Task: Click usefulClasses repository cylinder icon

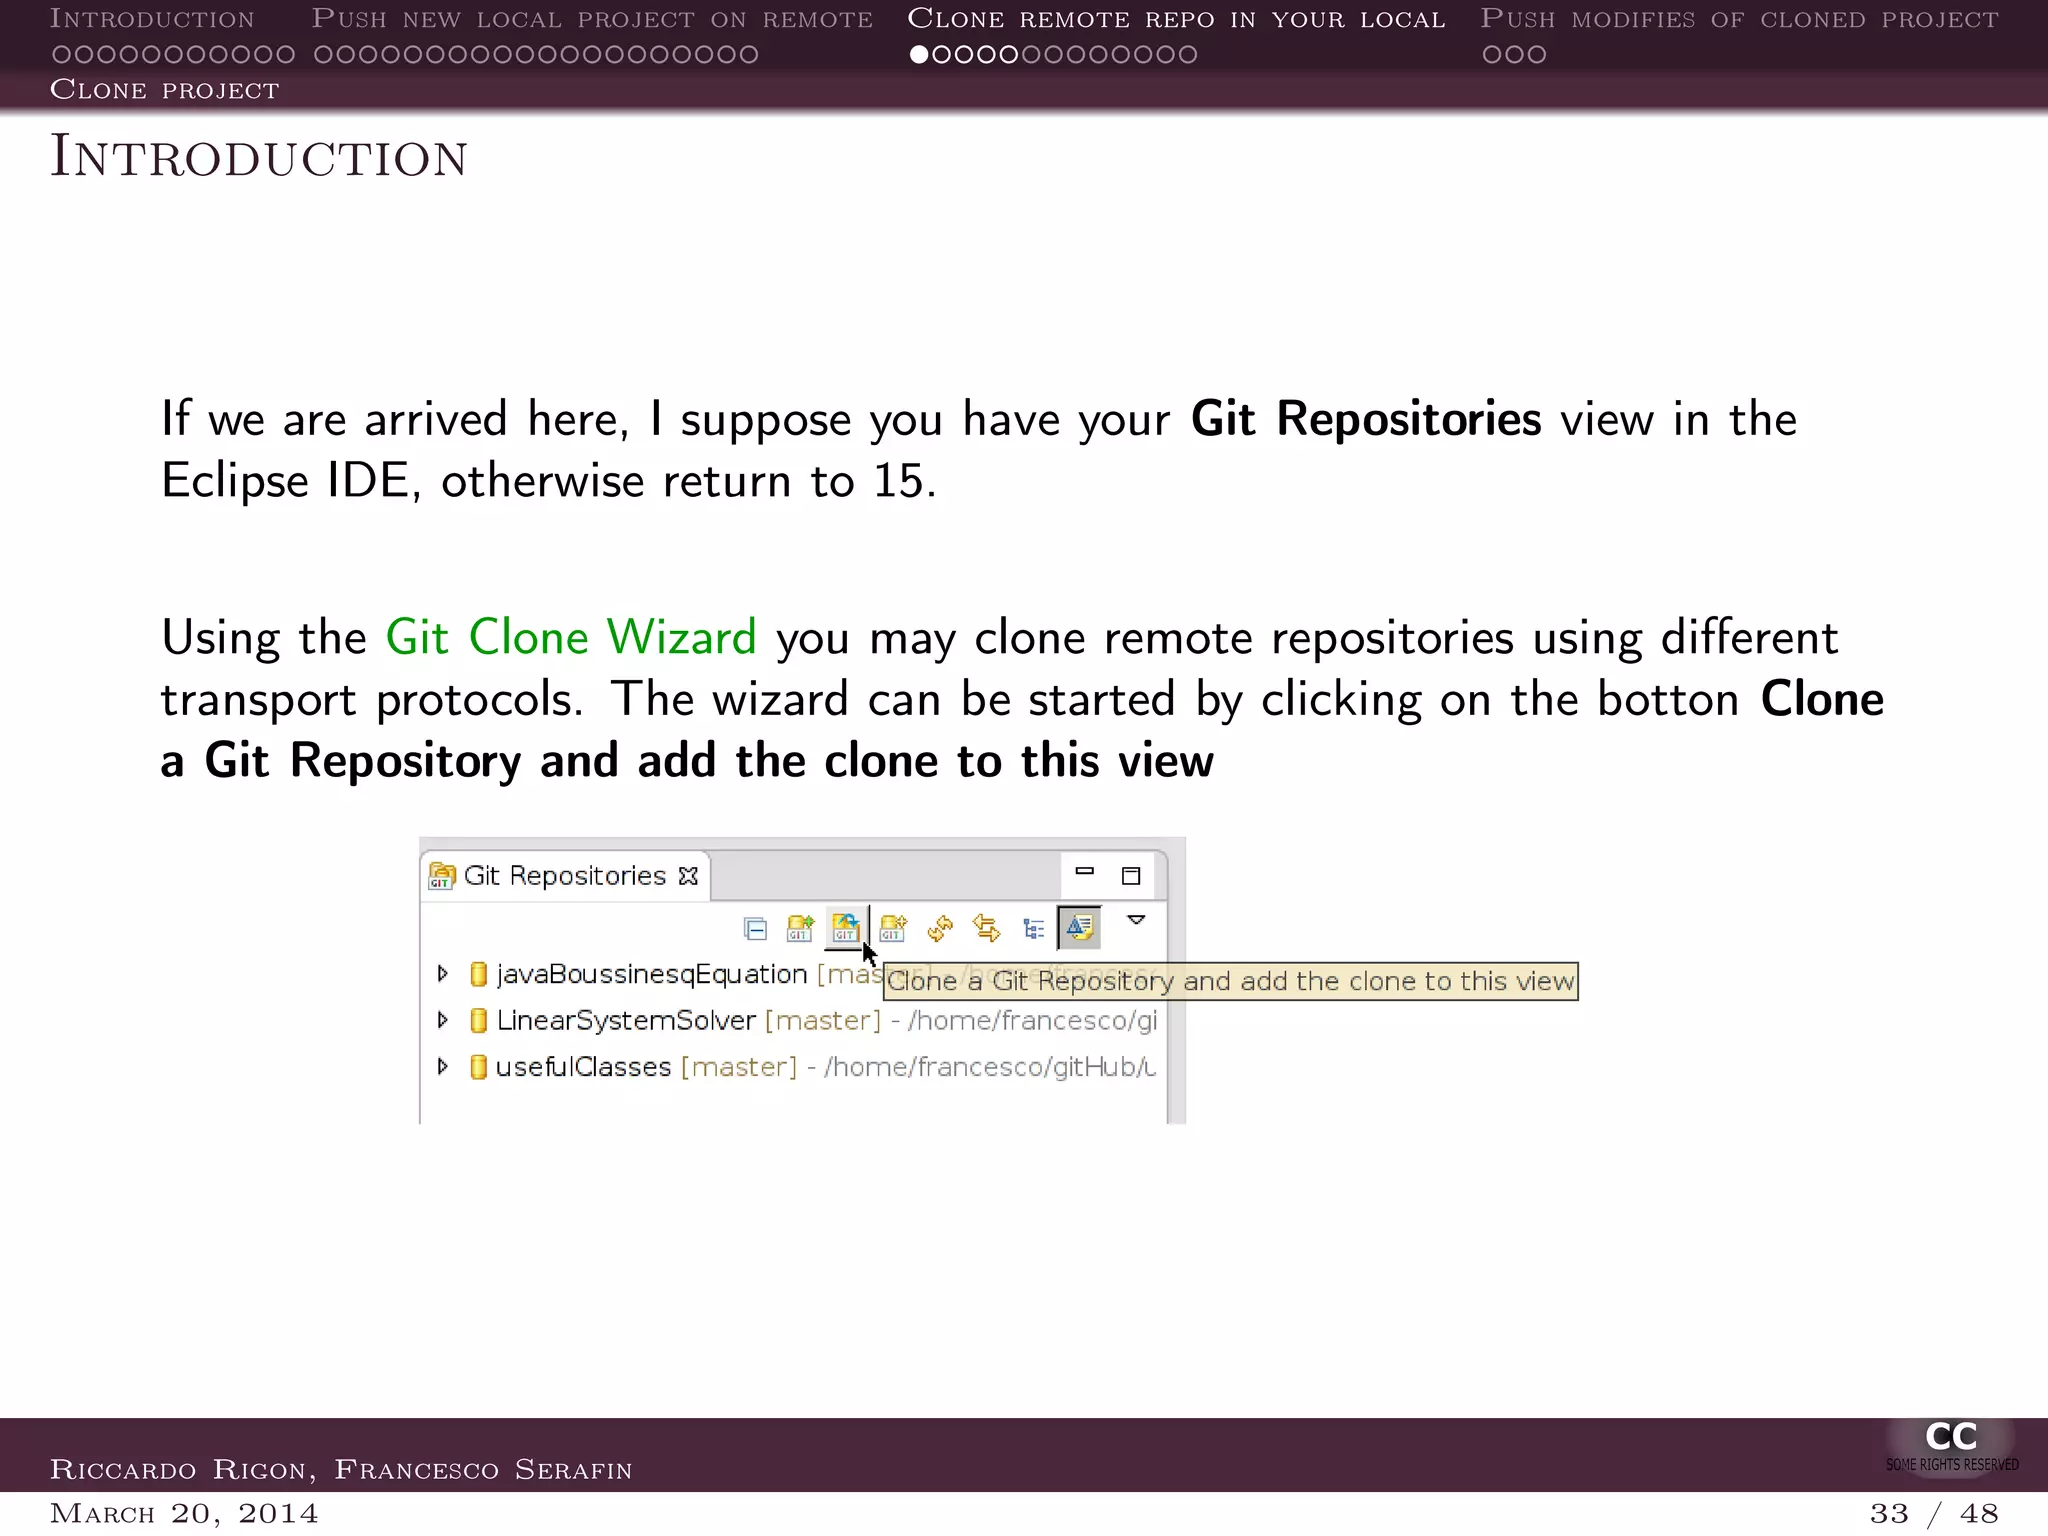Action: (478, 1067)
